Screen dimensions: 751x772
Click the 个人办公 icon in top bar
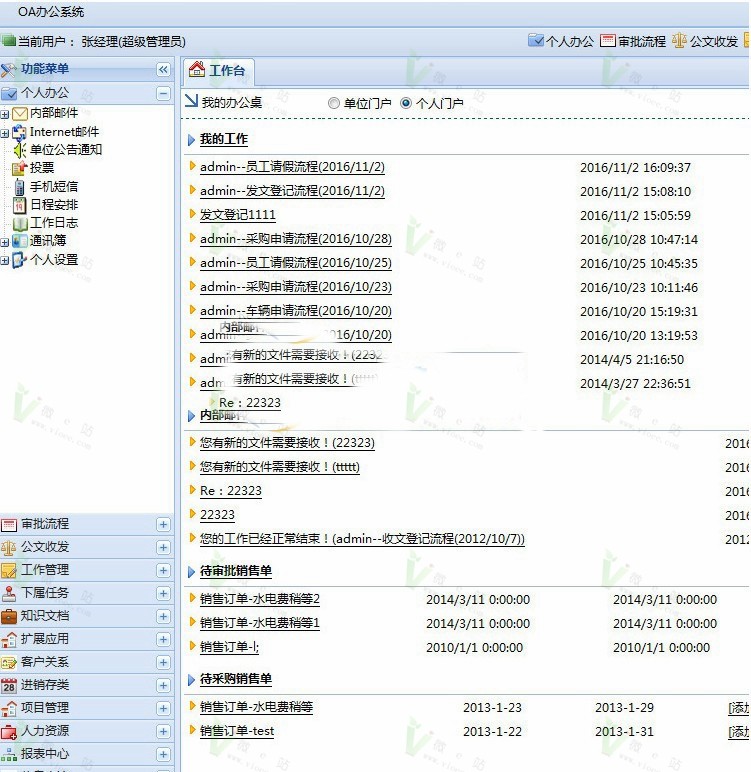(x=535, y=40)
